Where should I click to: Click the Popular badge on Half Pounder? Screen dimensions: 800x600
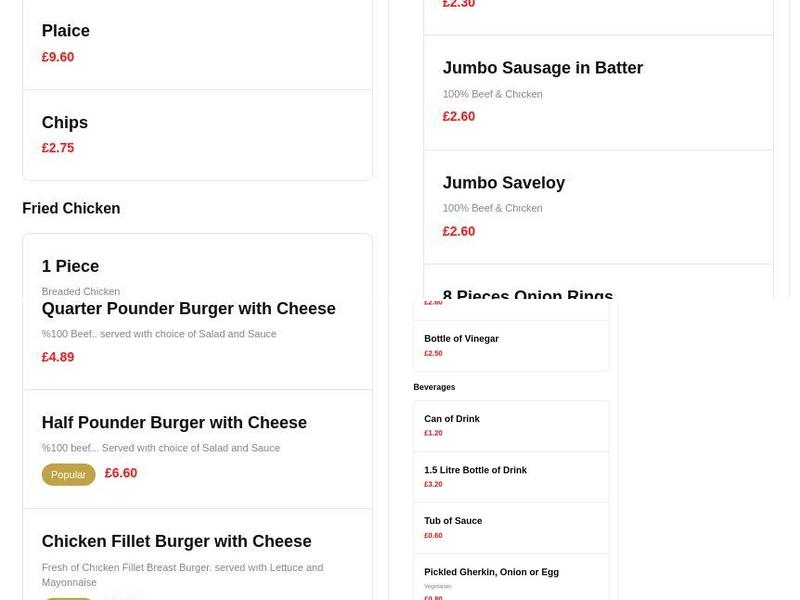point(68,474)
